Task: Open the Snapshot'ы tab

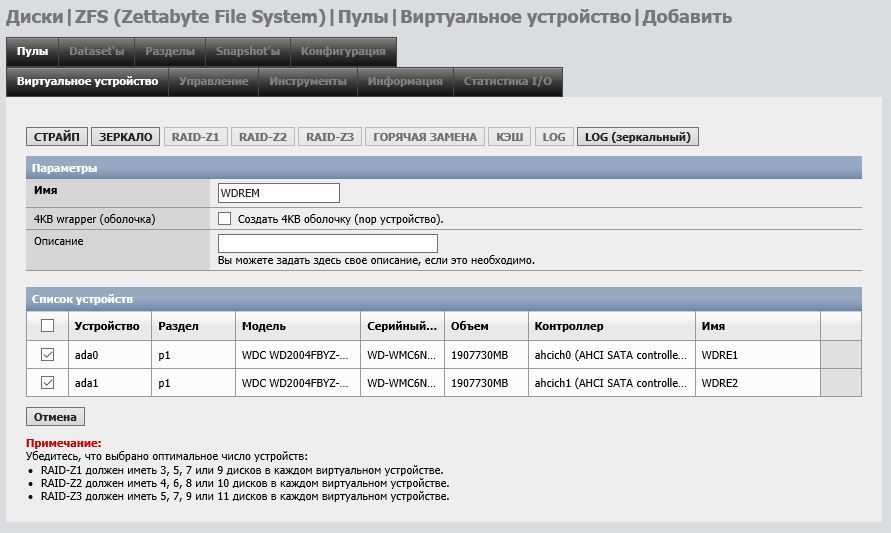Action: [x=247, y=51]
